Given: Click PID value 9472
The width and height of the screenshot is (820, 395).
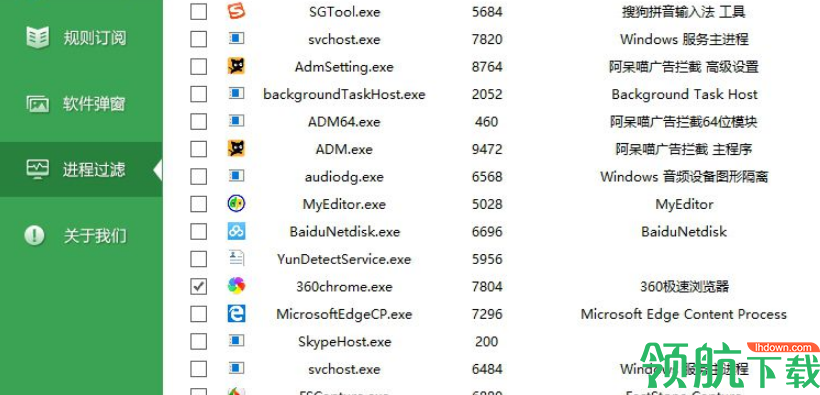Looking at the screenshot, I should tap(487, 149).
